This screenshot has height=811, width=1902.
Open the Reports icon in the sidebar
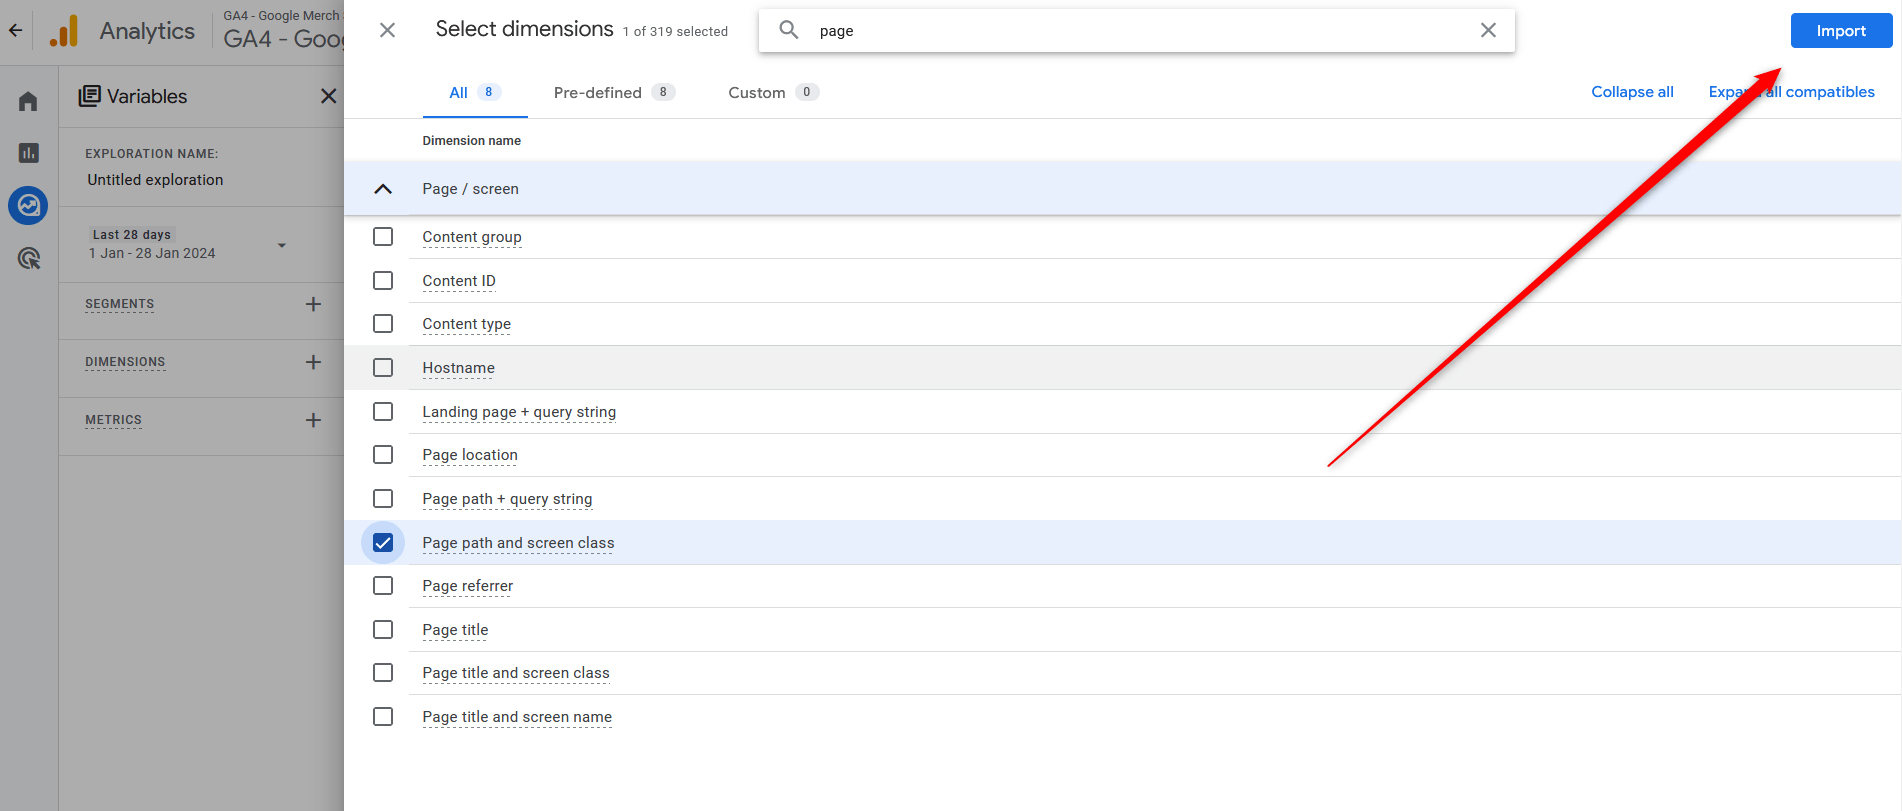[28, 153]
